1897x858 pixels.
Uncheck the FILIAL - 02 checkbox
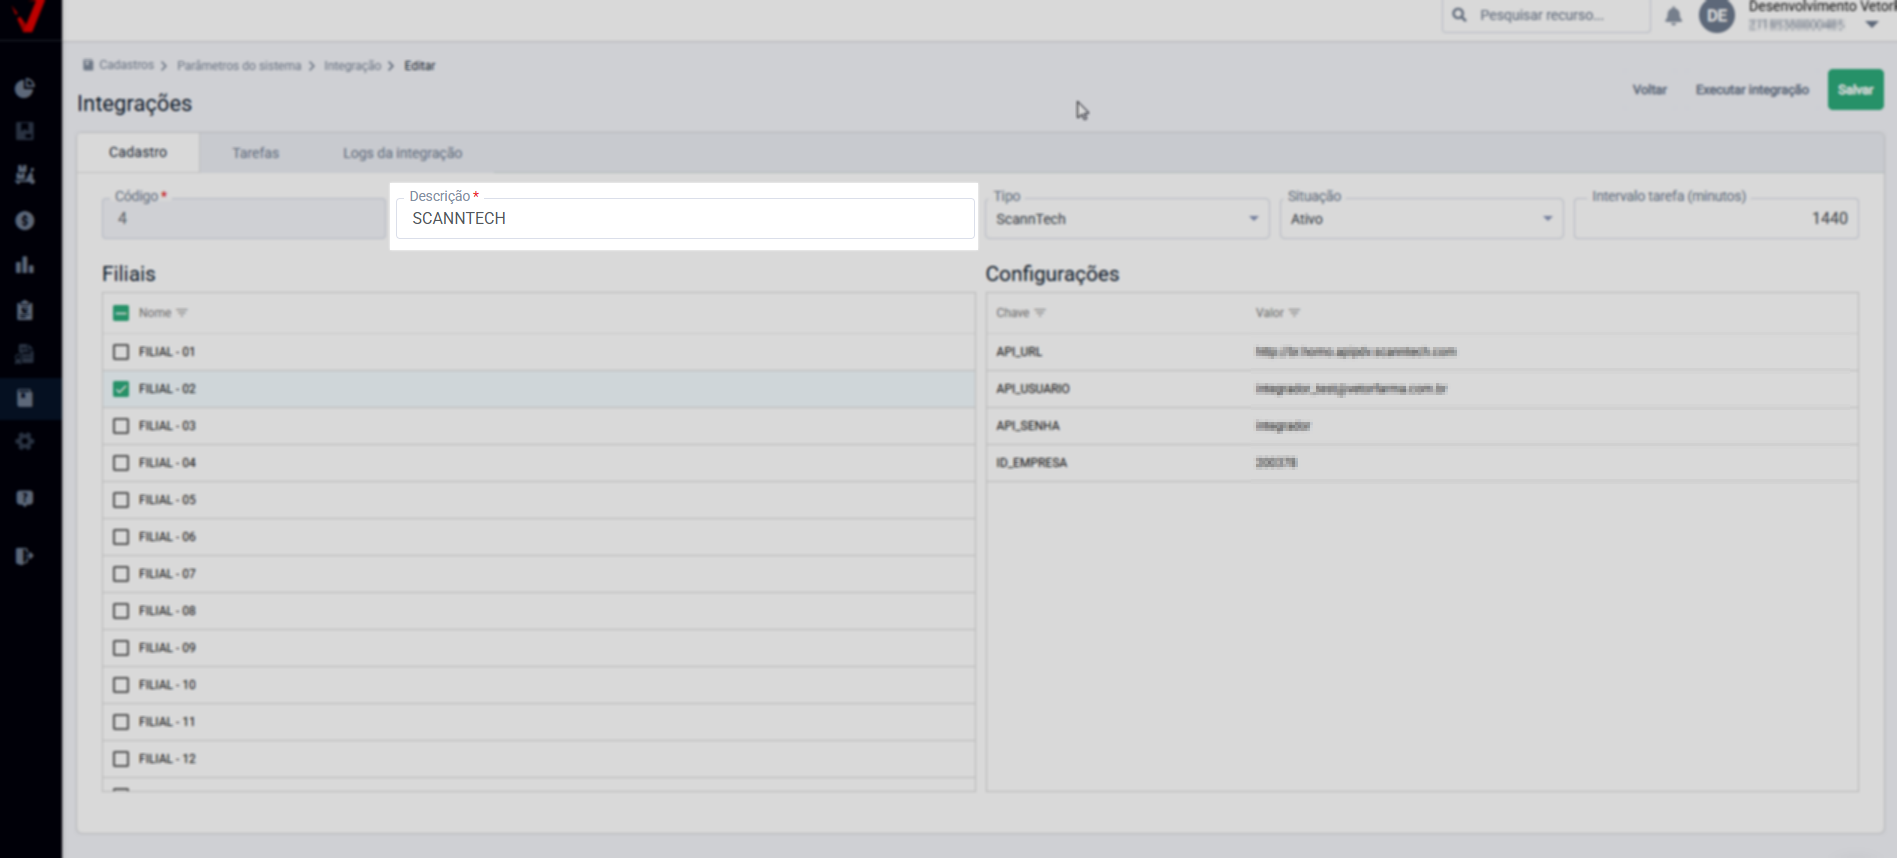[x=121, y=389]
